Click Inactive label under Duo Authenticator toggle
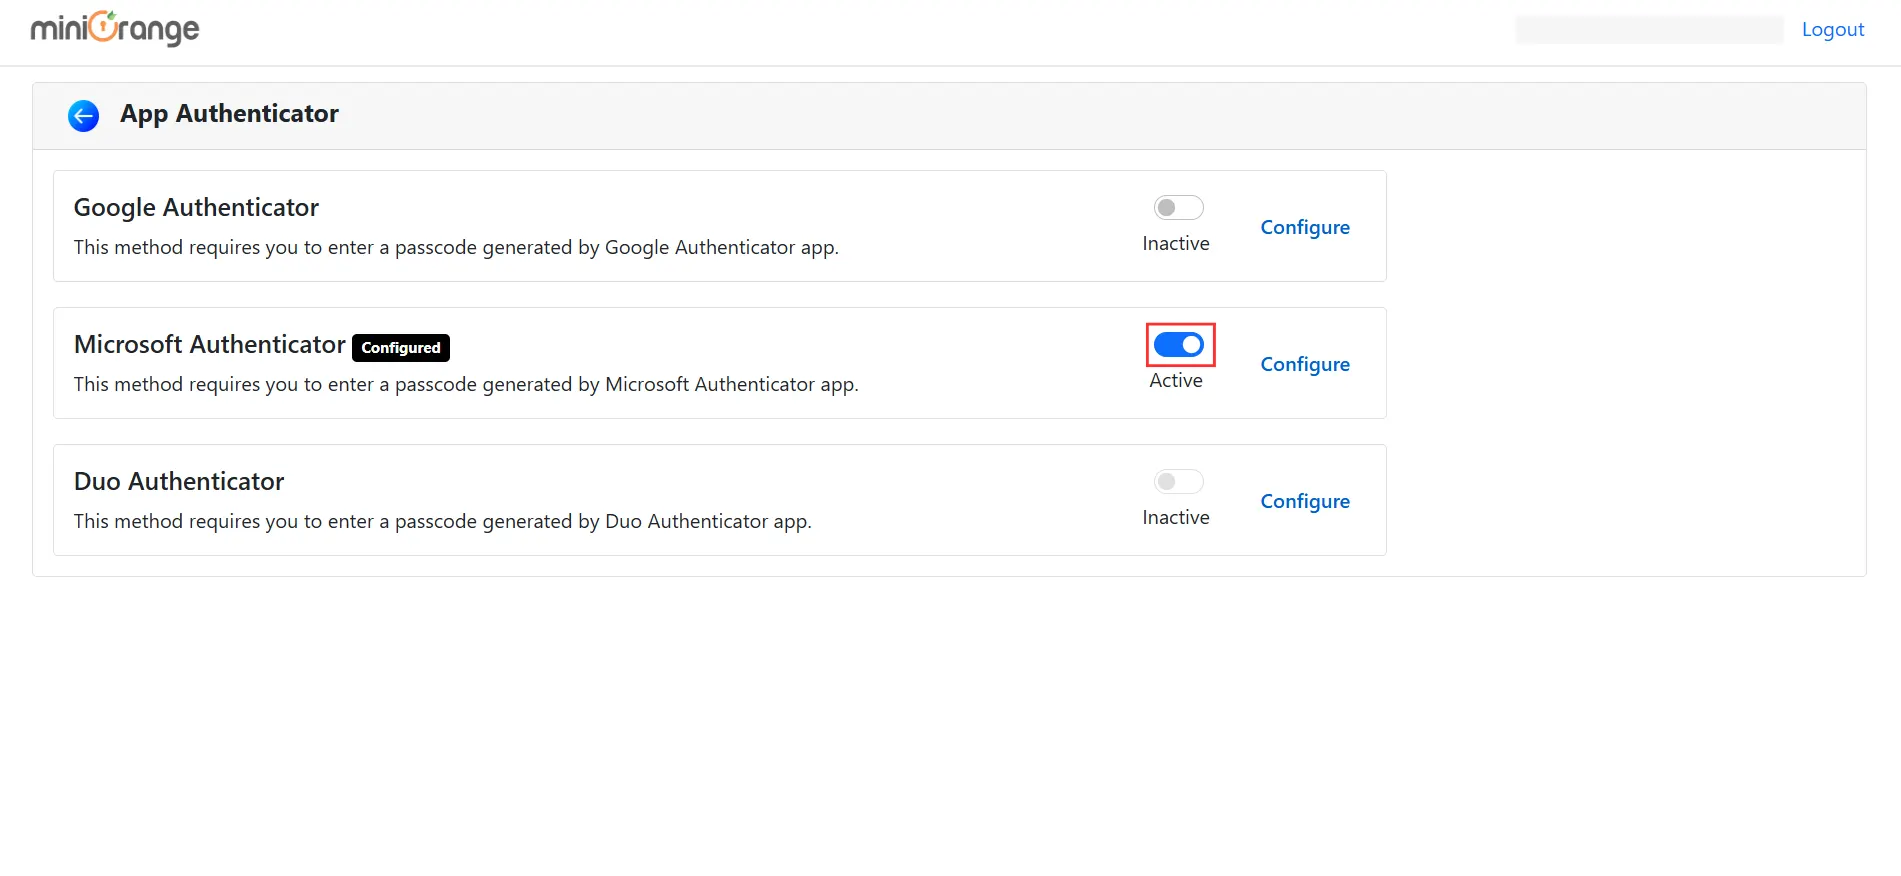Screen dimensions: 1901x876 point(1176,518)
